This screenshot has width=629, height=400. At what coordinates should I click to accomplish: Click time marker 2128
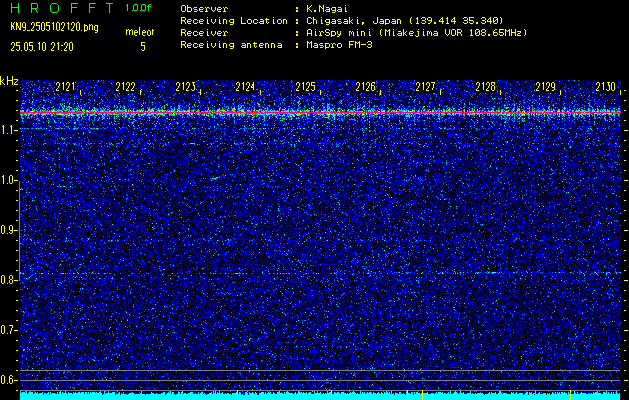485,87
